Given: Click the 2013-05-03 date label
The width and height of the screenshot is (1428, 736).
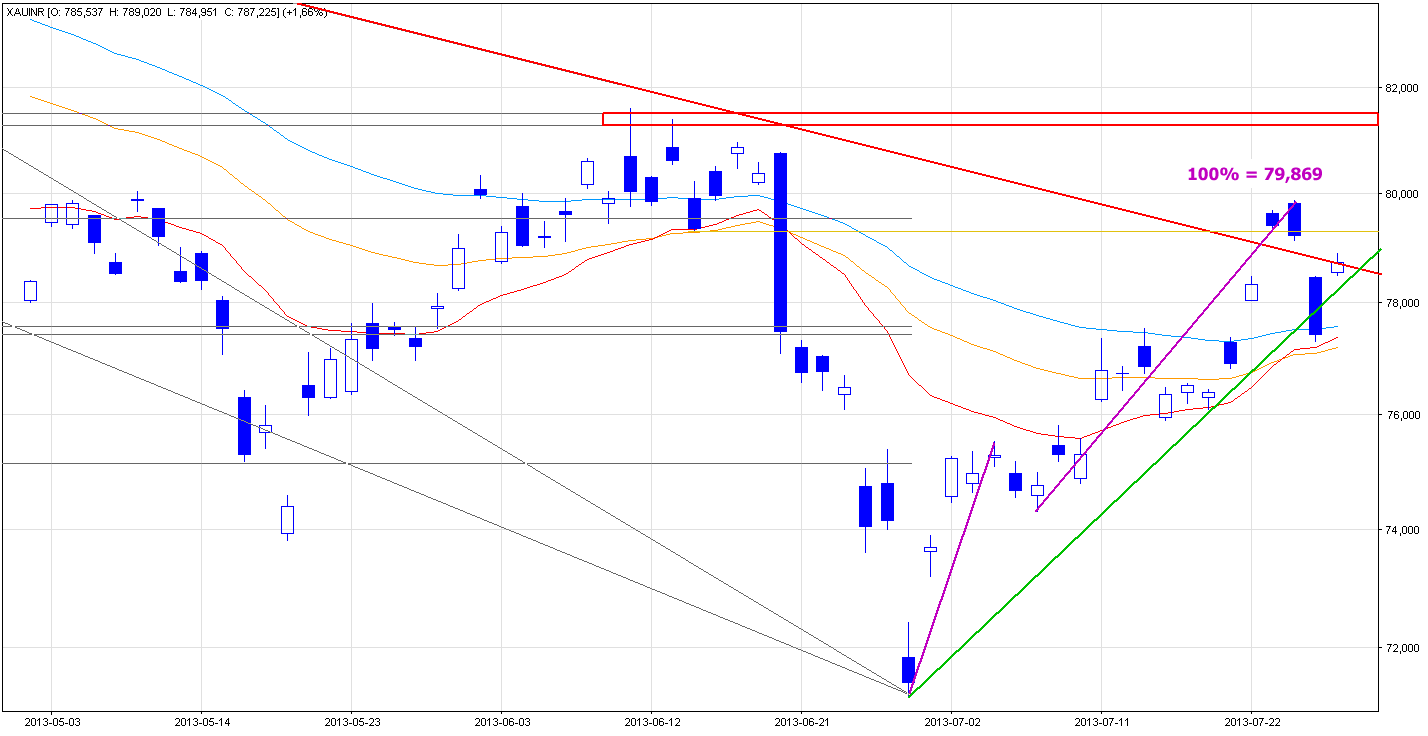Looking at the screenshot, I should (x=52, y=721).
